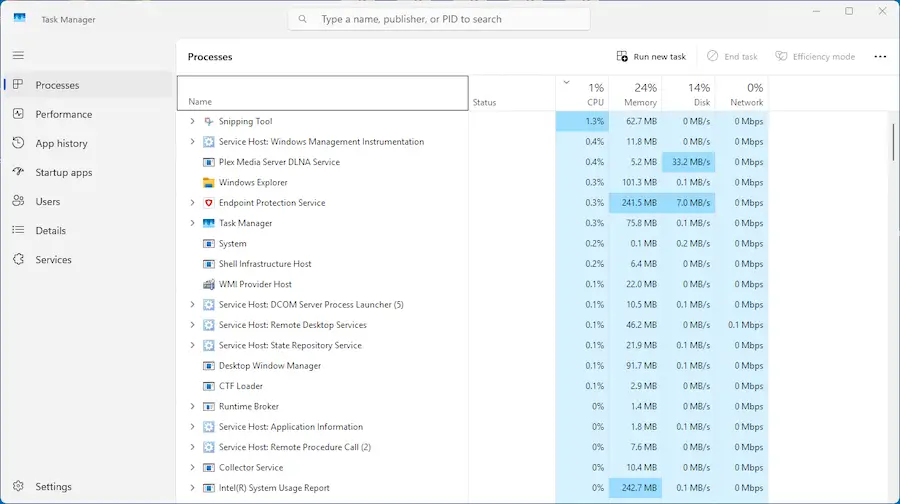Screen dimensions: 900x504
Task: Expand the Runtime Broker group
Action: tap(192, 406)
